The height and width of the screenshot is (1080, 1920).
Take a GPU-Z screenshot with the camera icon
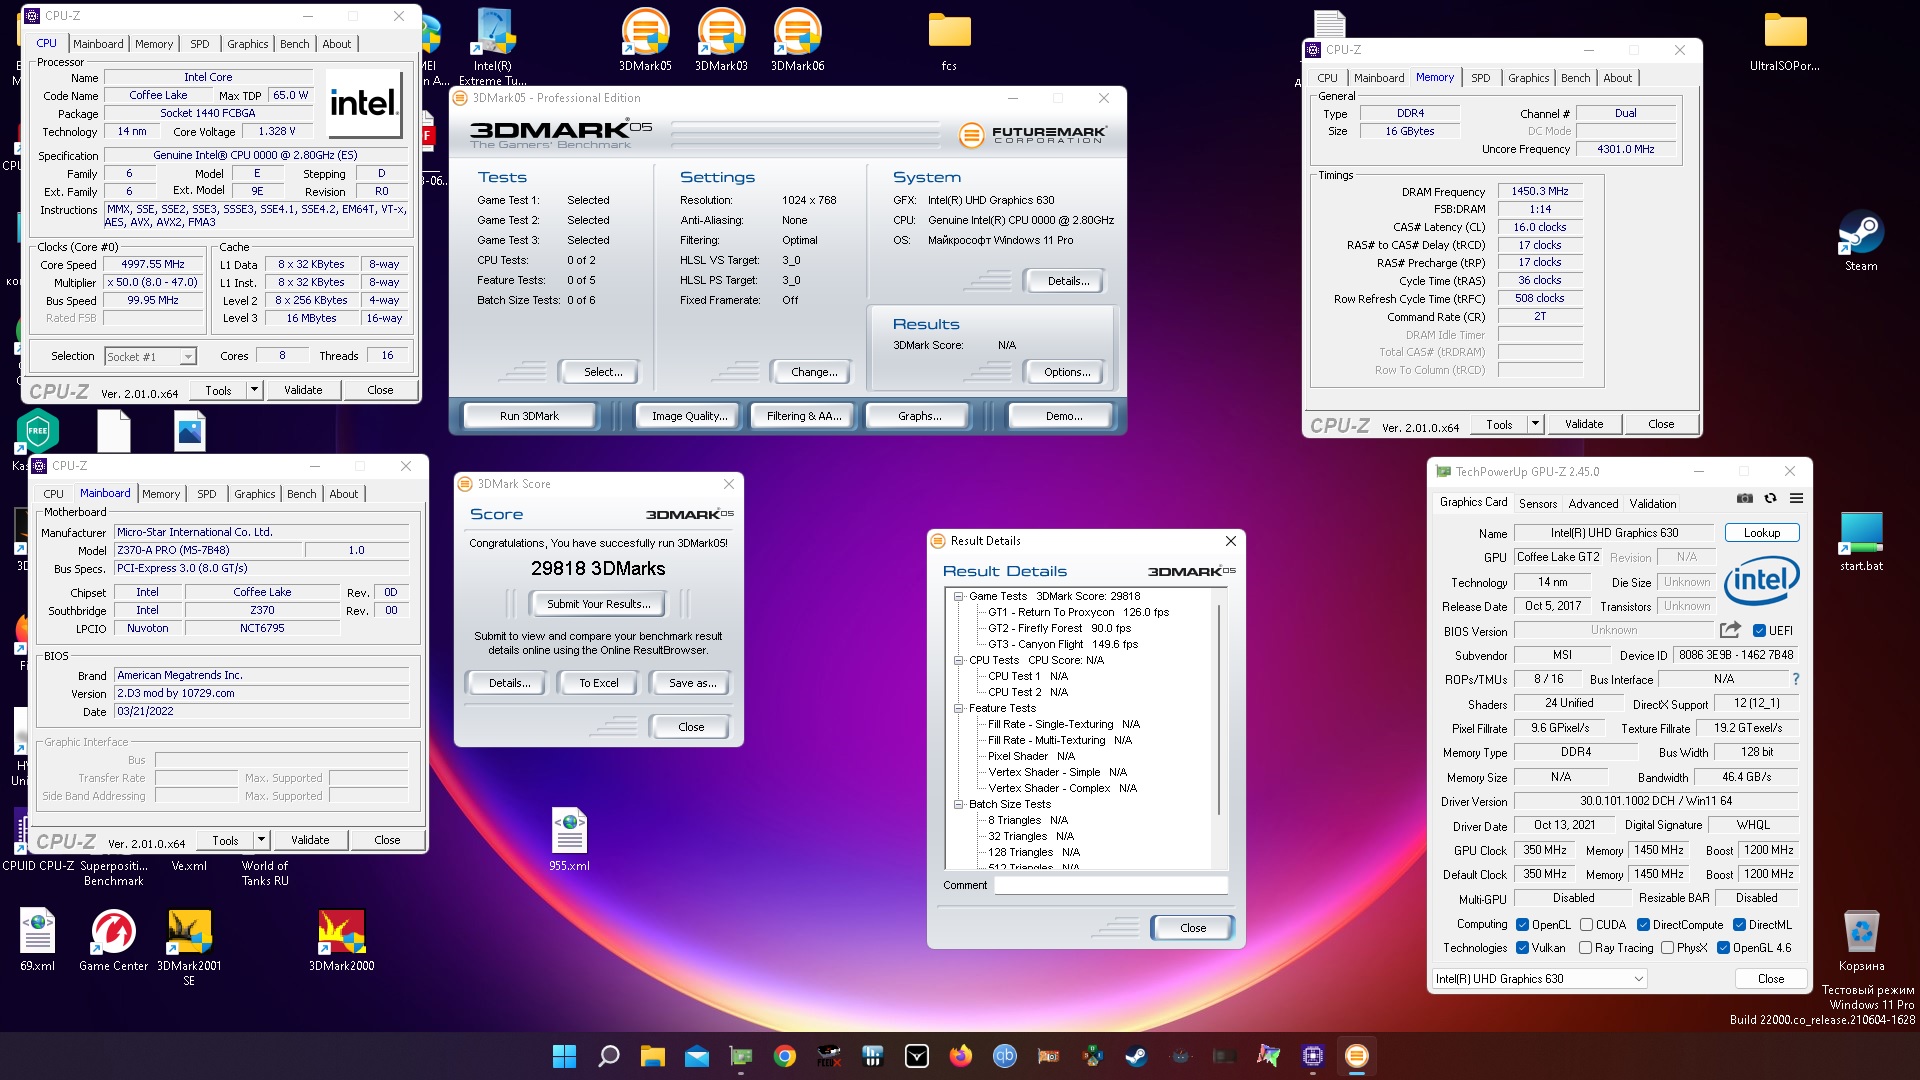1745,499
